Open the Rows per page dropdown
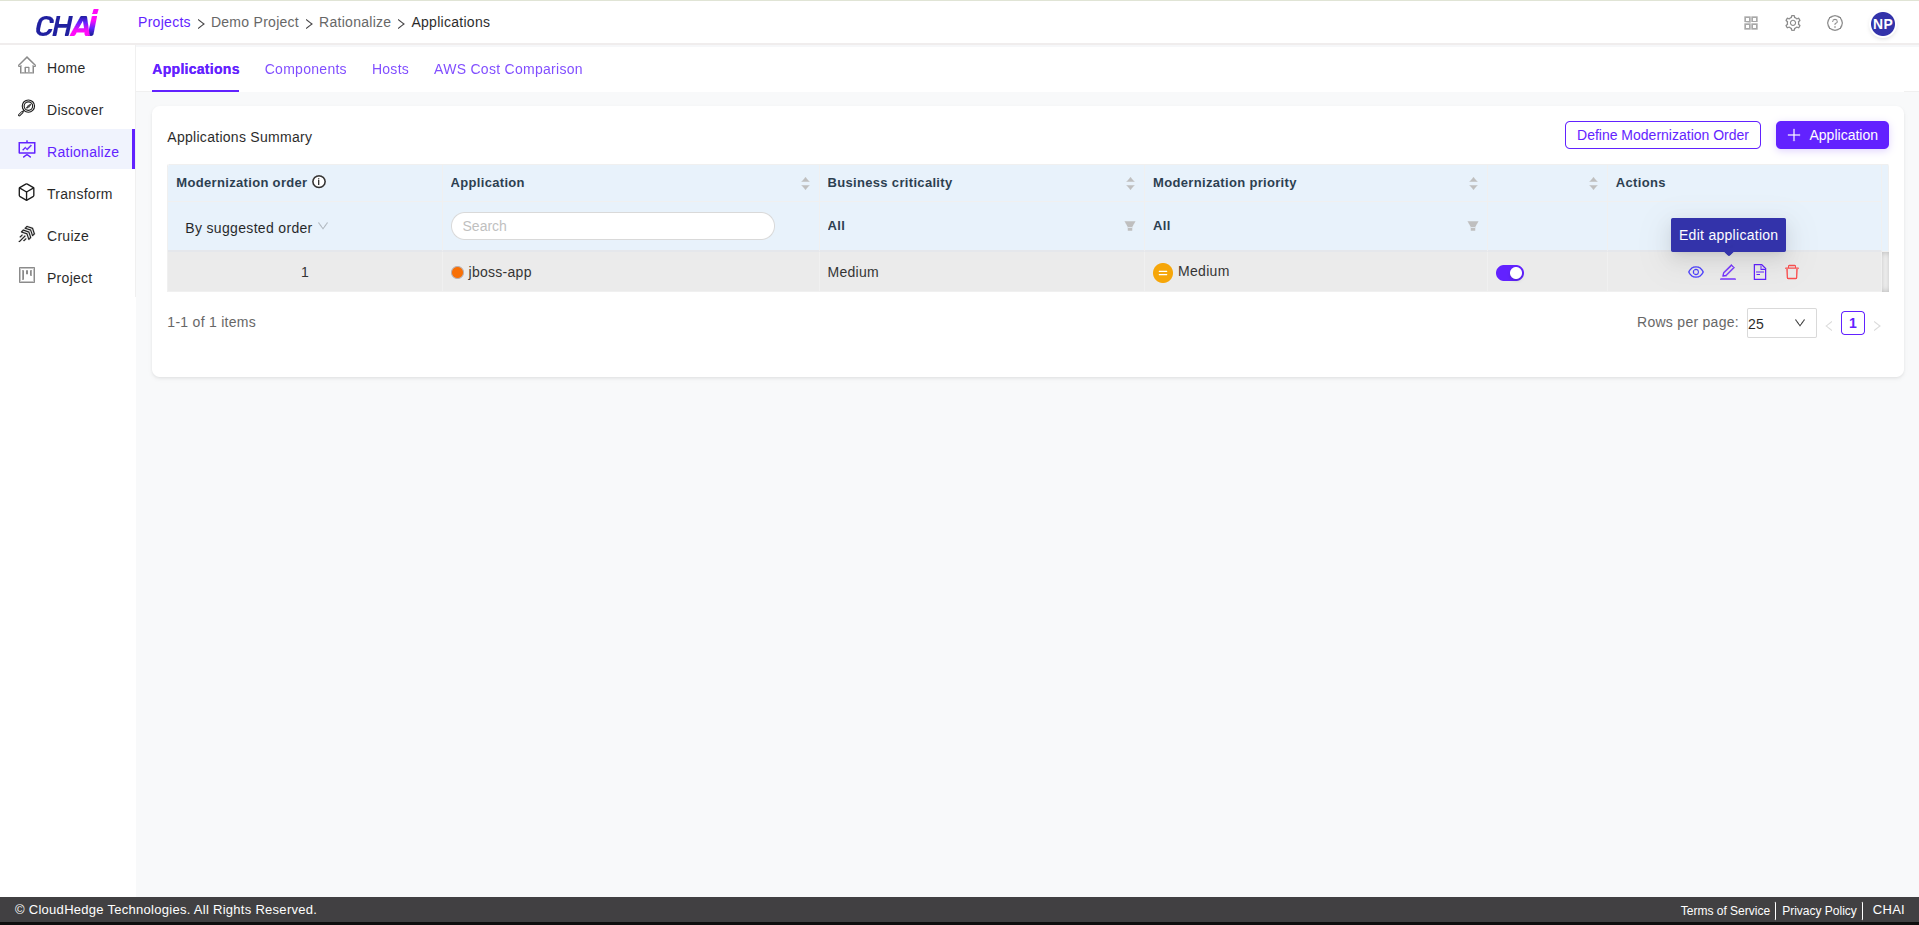This screenshot has width=1919, height=925. click(1780, 323)
